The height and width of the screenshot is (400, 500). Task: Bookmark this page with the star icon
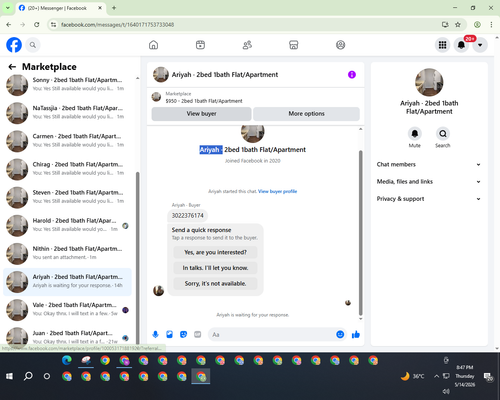(x=458, y=25)
